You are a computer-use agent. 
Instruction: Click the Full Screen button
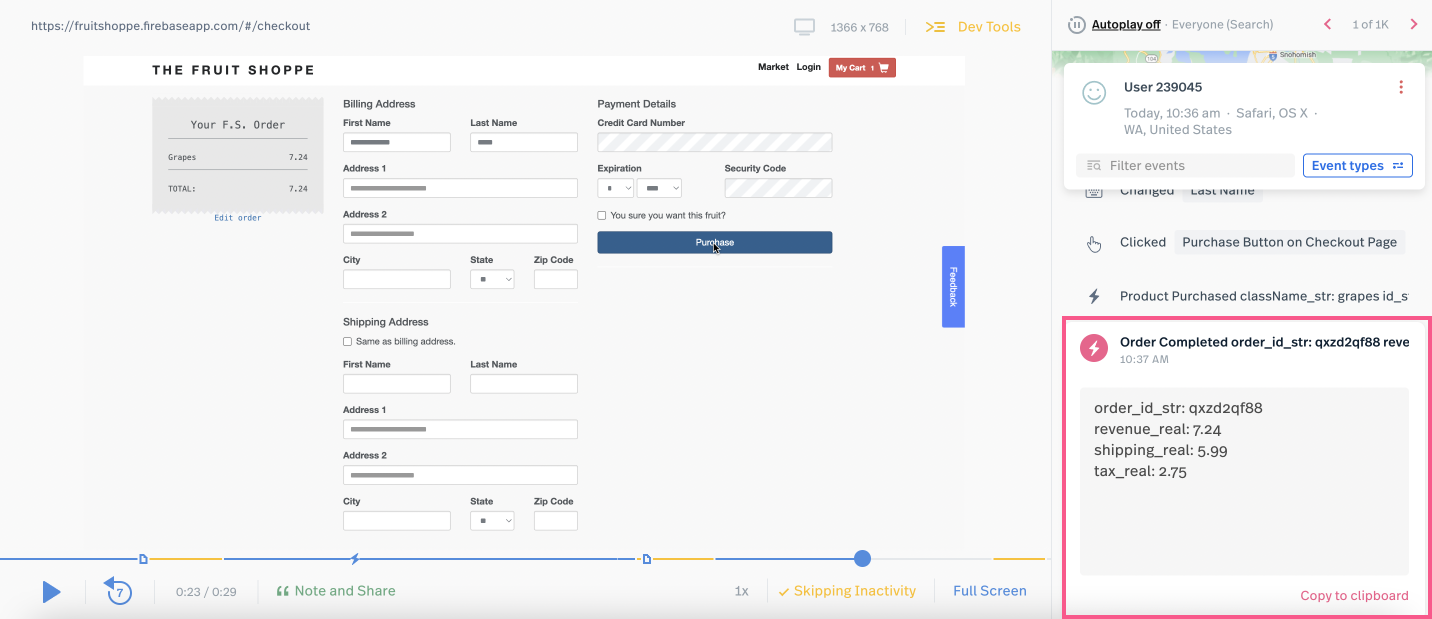coord(989,591)
